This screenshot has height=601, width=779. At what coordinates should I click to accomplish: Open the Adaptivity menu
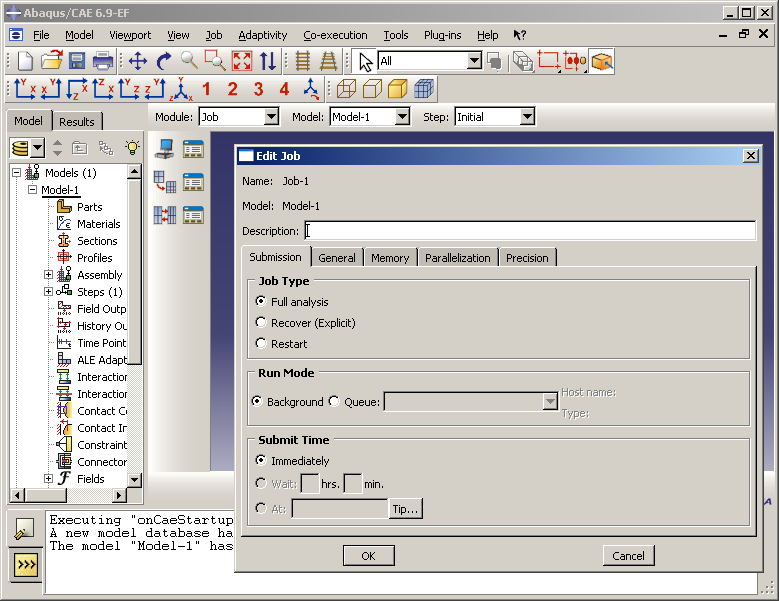(263, 35)
